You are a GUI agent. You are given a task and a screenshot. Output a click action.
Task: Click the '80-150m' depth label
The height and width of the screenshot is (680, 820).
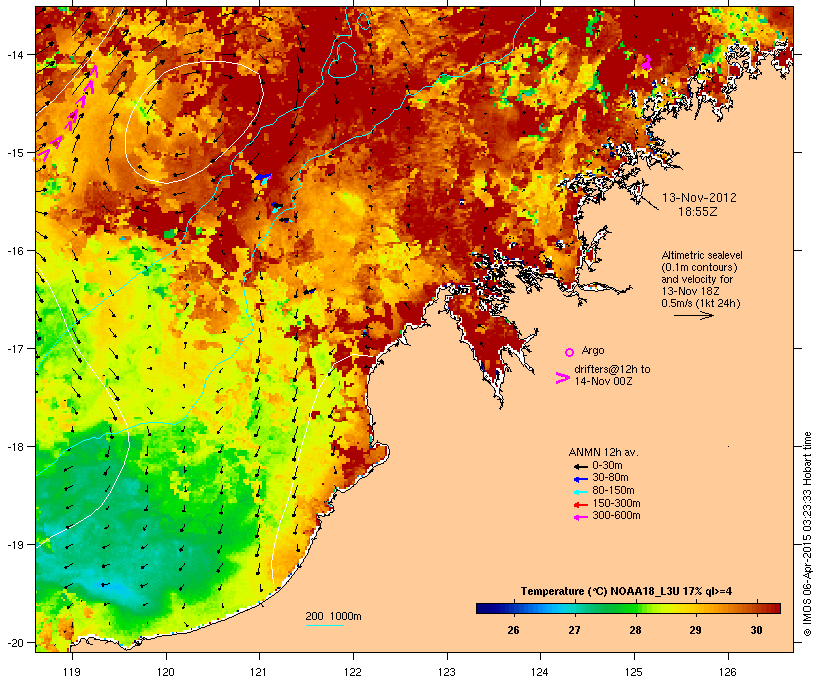pos(613,491)
